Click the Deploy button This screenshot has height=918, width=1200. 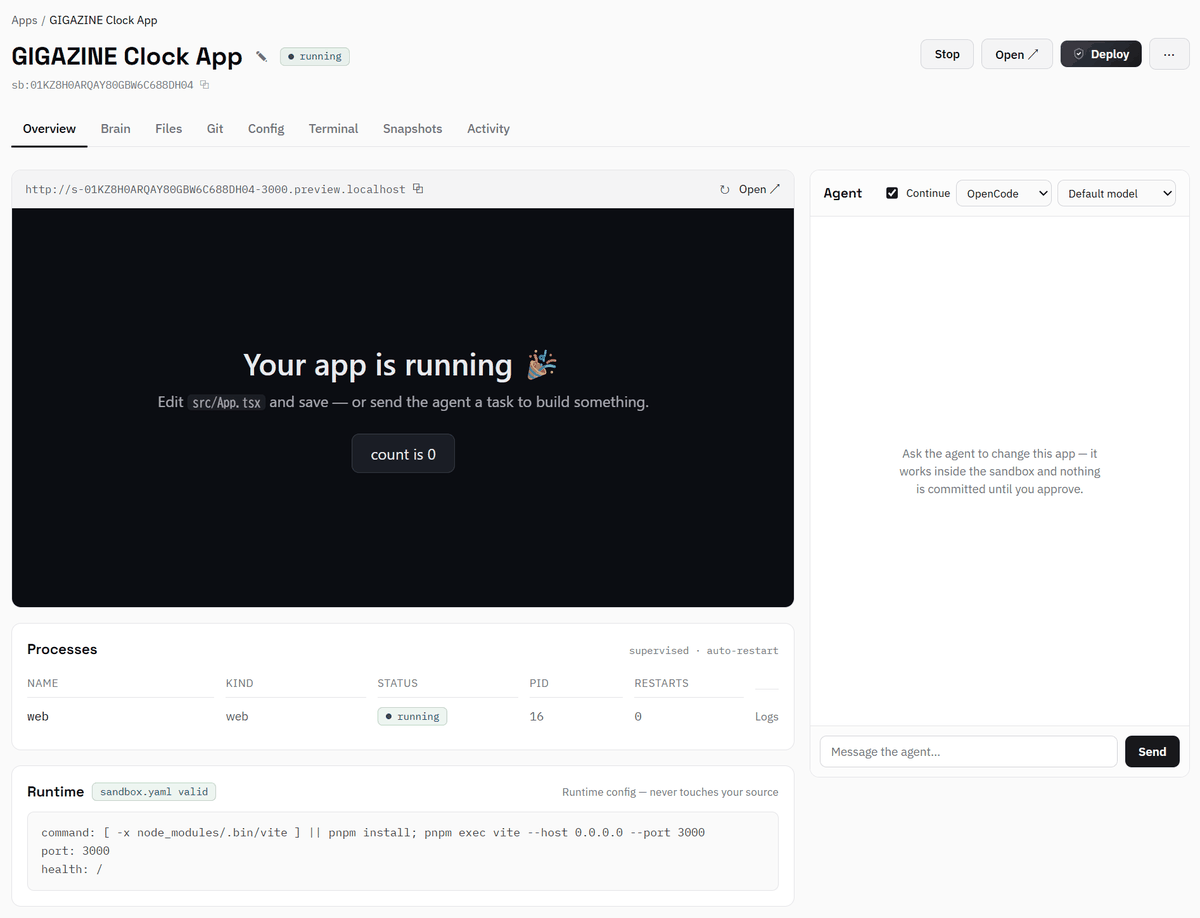(1101, 54)
